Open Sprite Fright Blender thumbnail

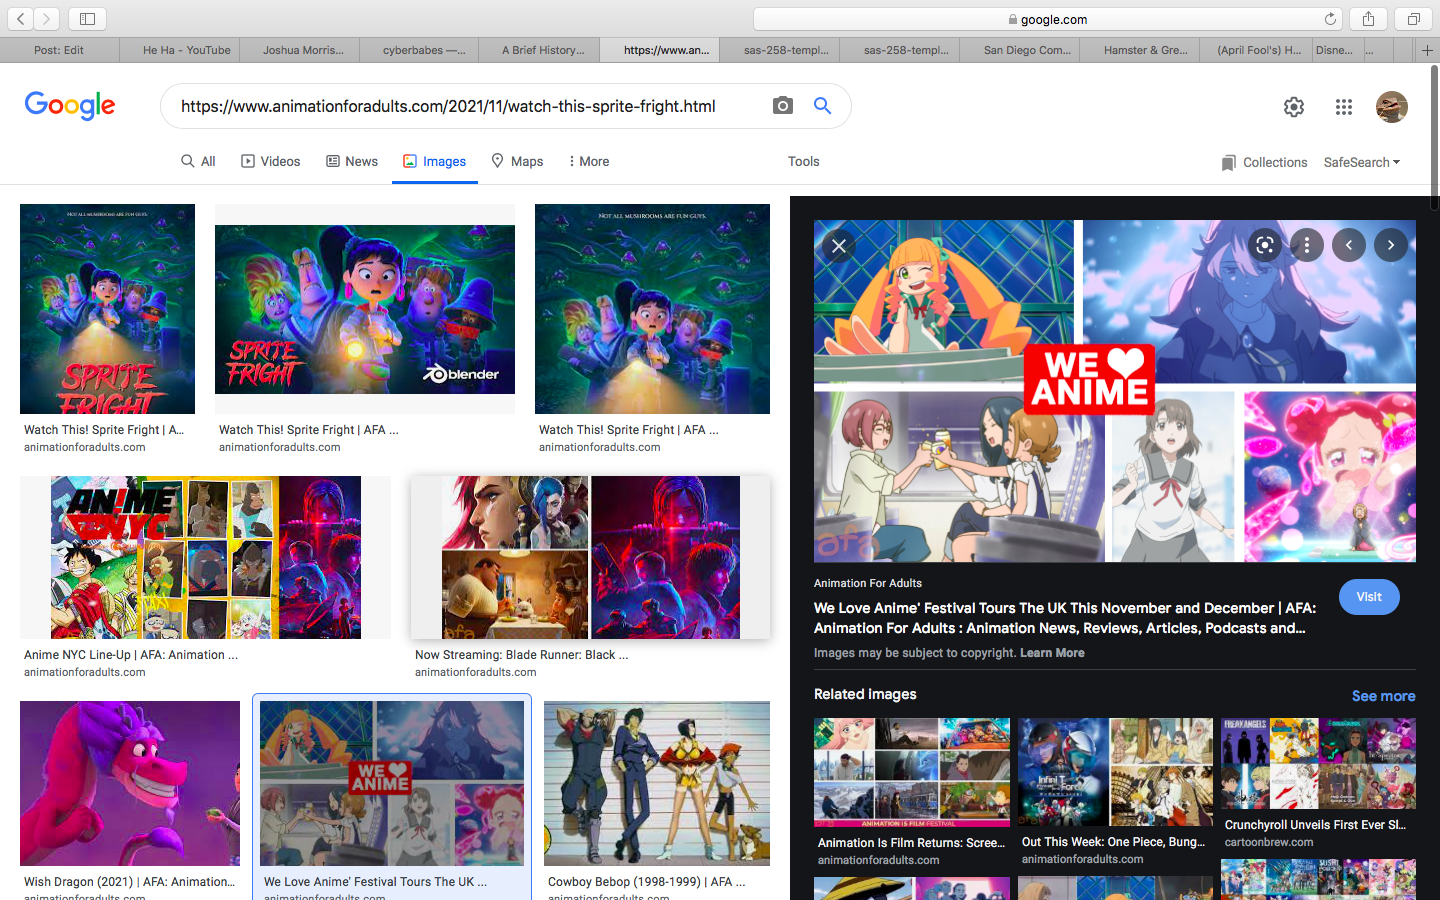tap(365, 309)
